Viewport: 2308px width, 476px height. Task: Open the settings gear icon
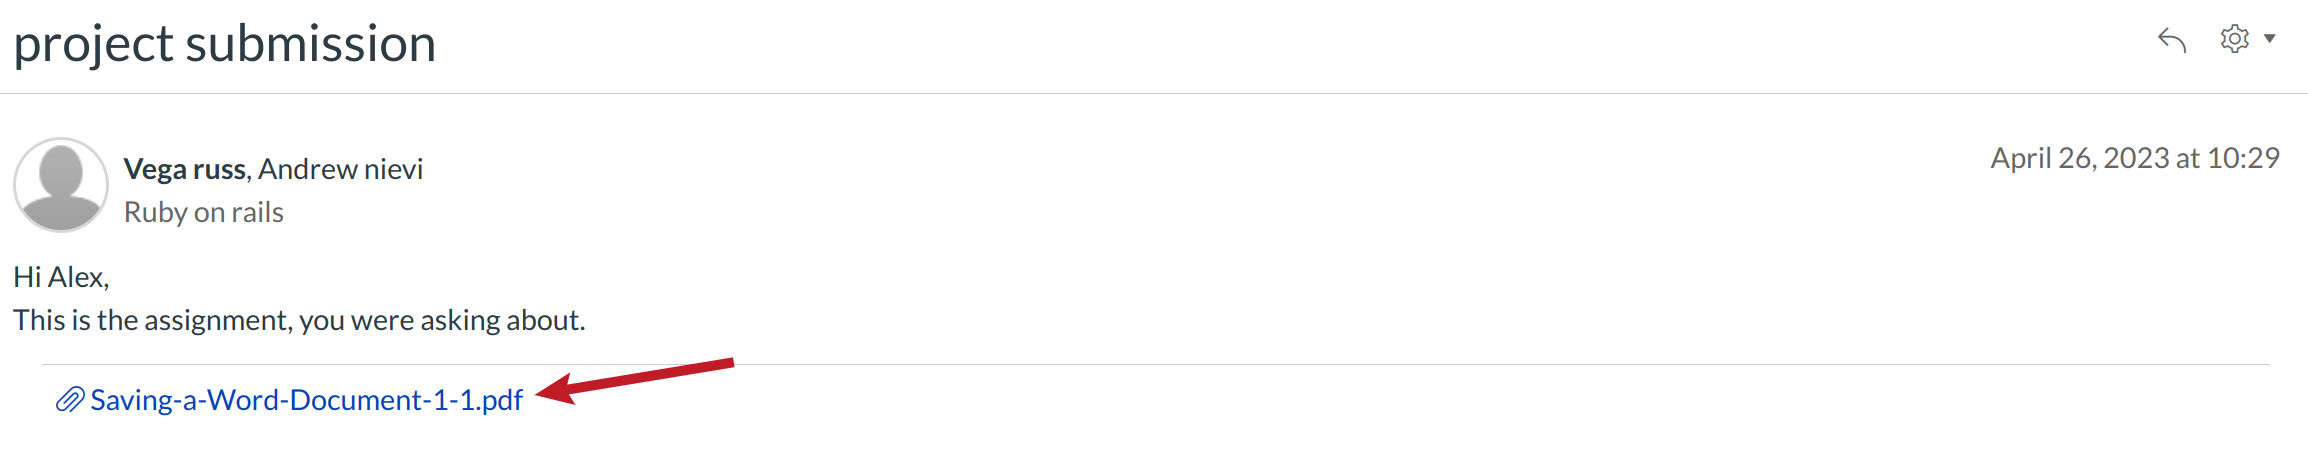pos(2234,39)
